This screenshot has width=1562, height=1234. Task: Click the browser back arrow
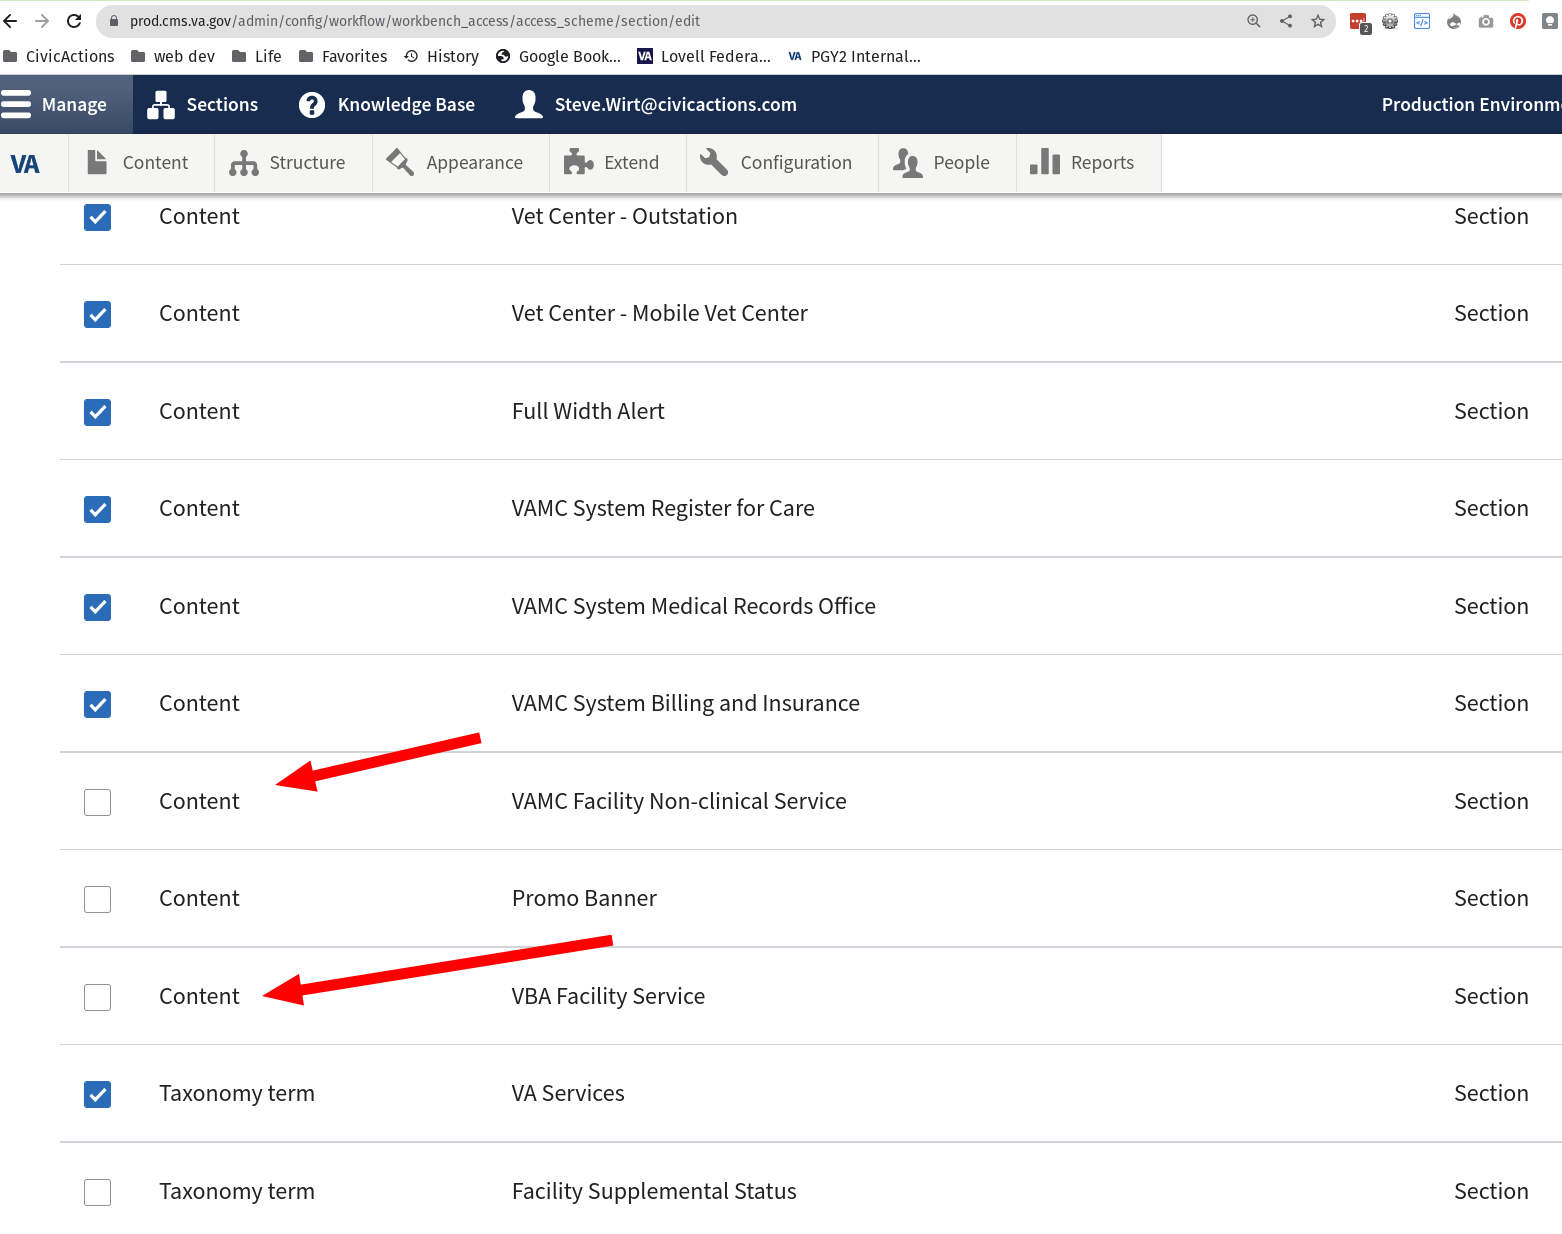pos(11,21)
